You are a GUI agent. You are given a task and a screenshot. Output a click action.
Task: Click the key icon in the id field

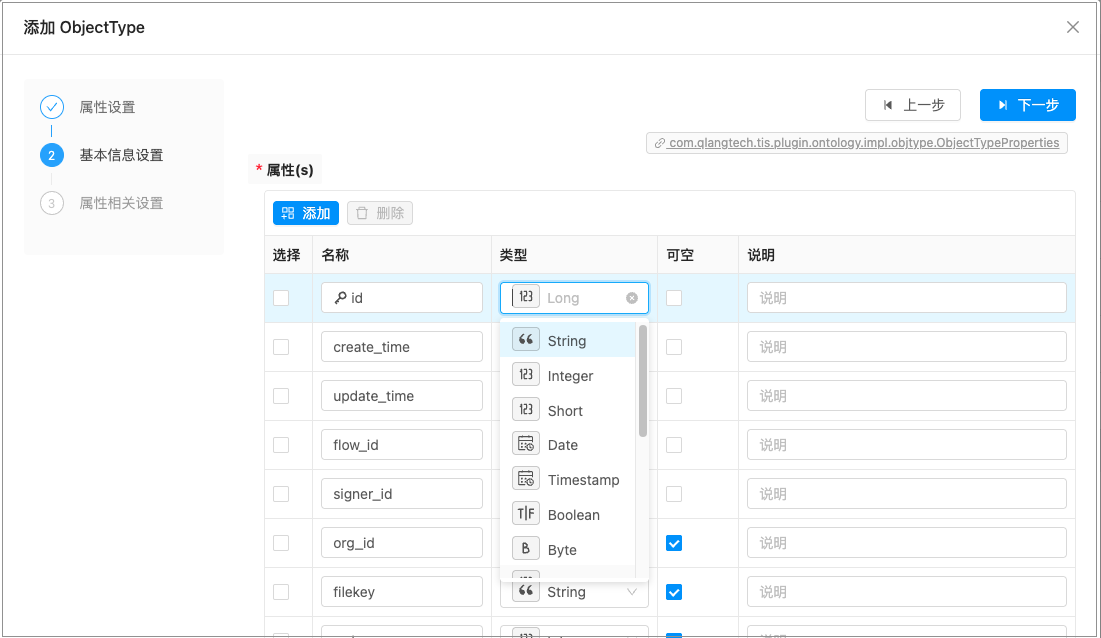coord(341,298)
